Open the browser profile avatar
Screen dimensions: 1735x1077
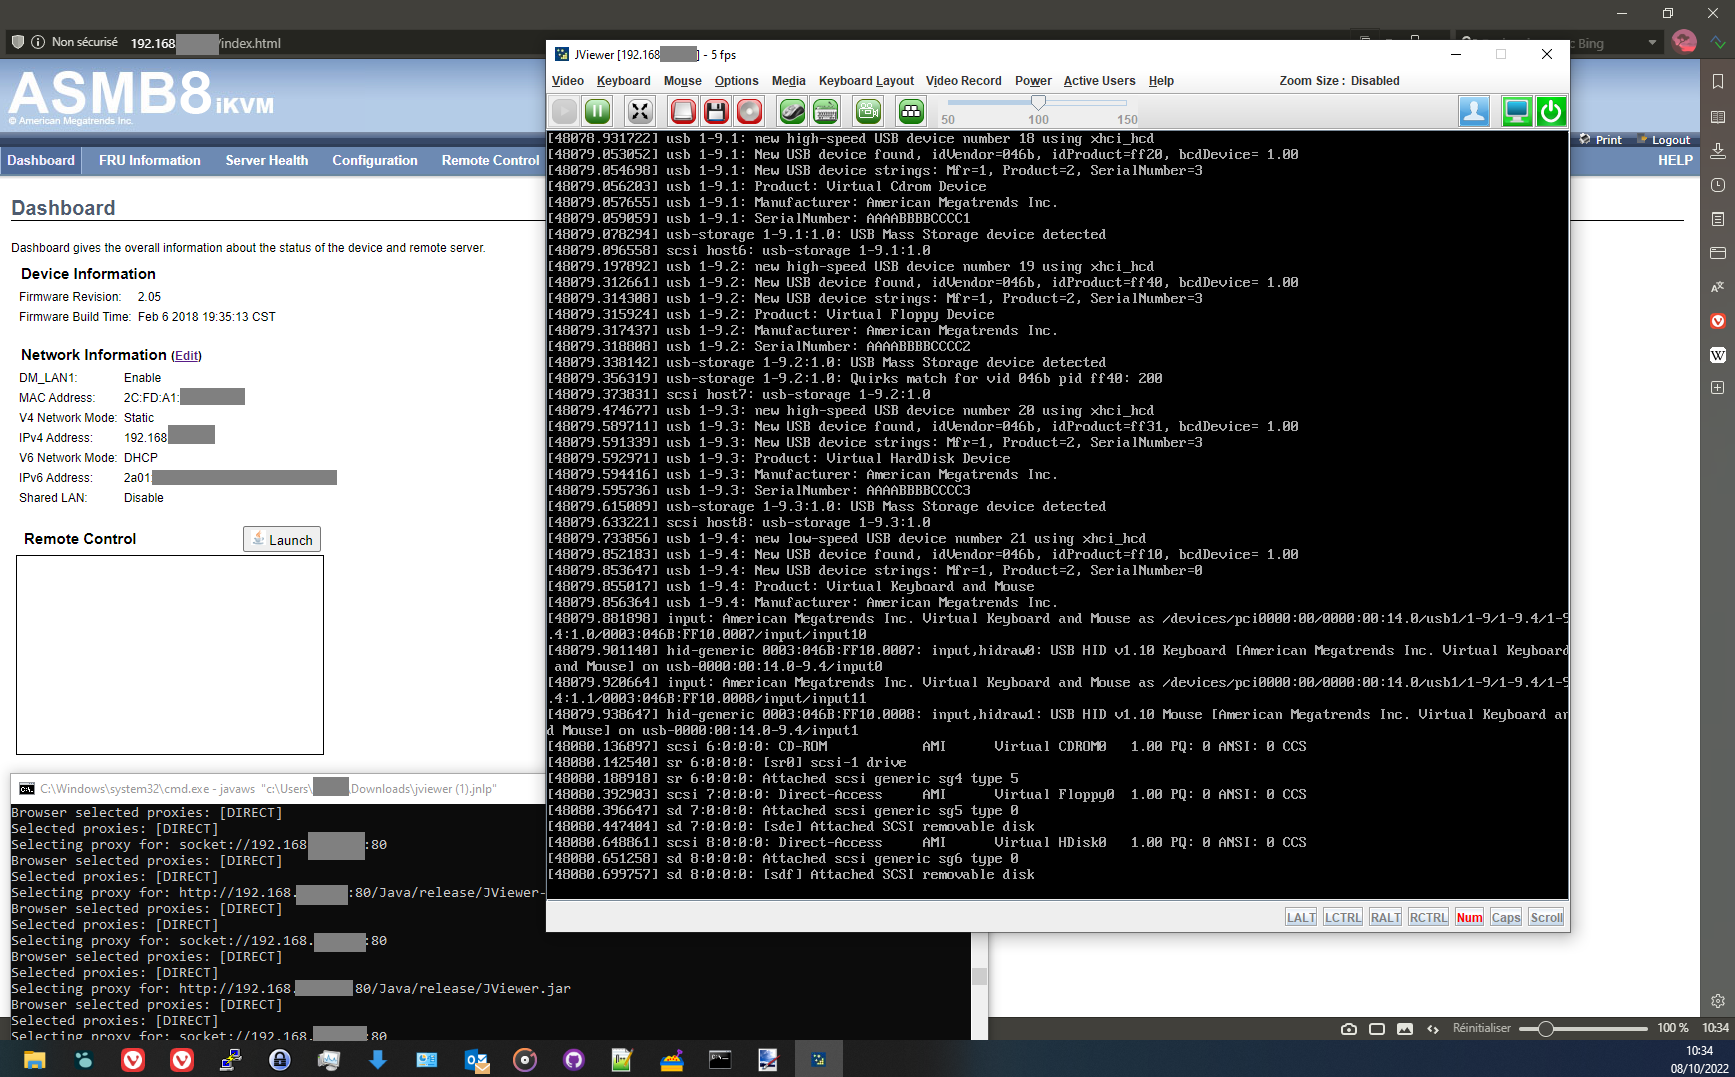[1684, 42]
